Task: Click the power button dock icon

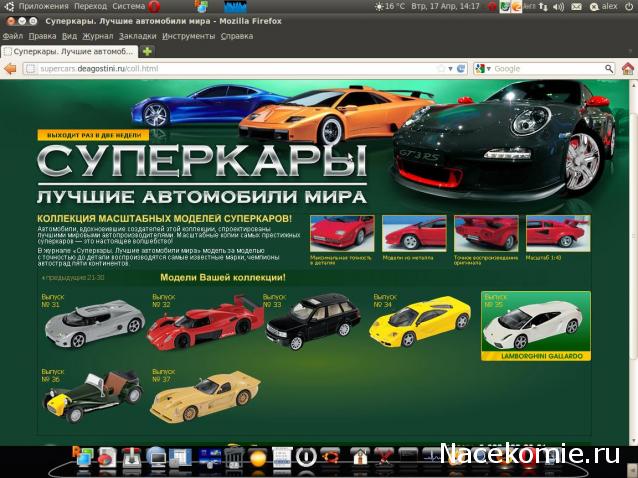Action: 306,457
